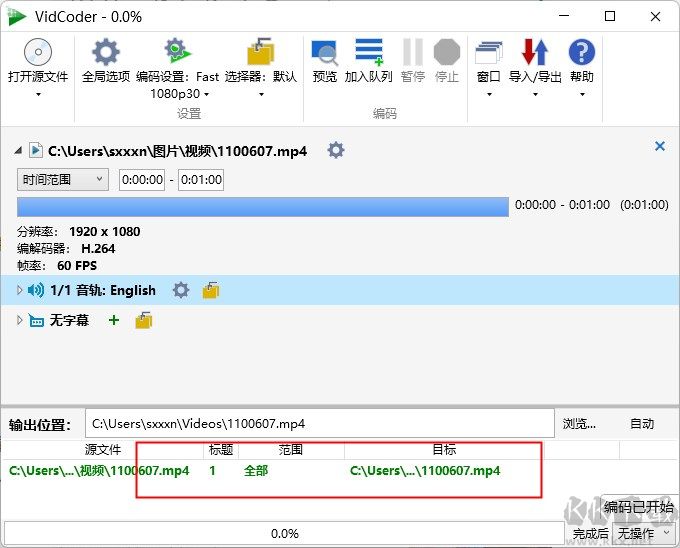
Task: Open the 全局选项 global options gear
Action: click(106, 52)
